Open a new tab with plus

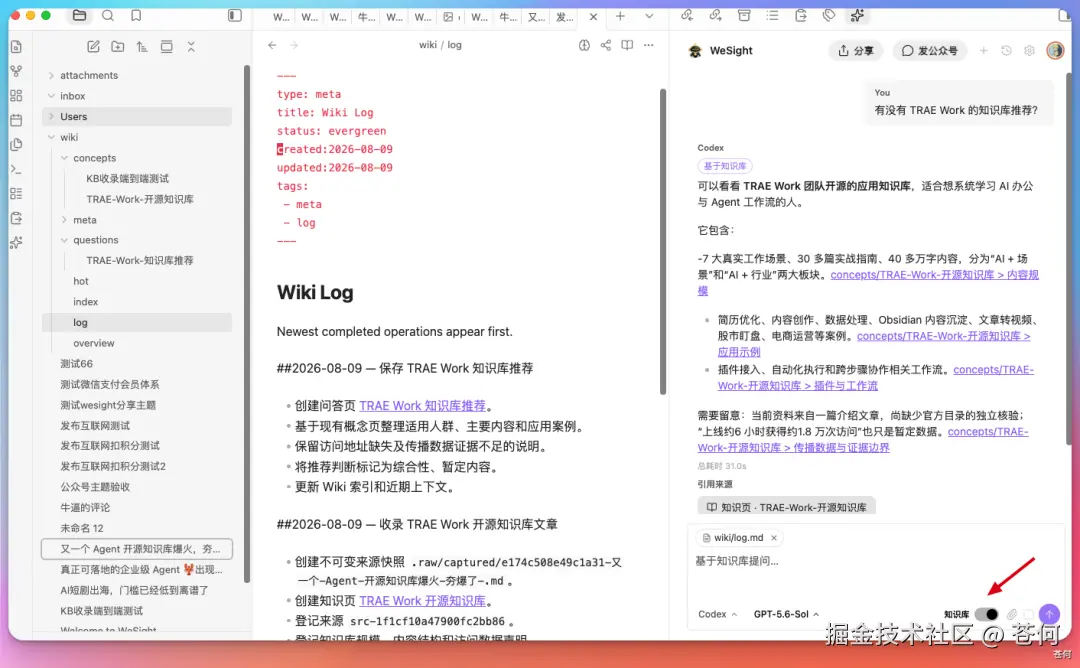point(620,16)
